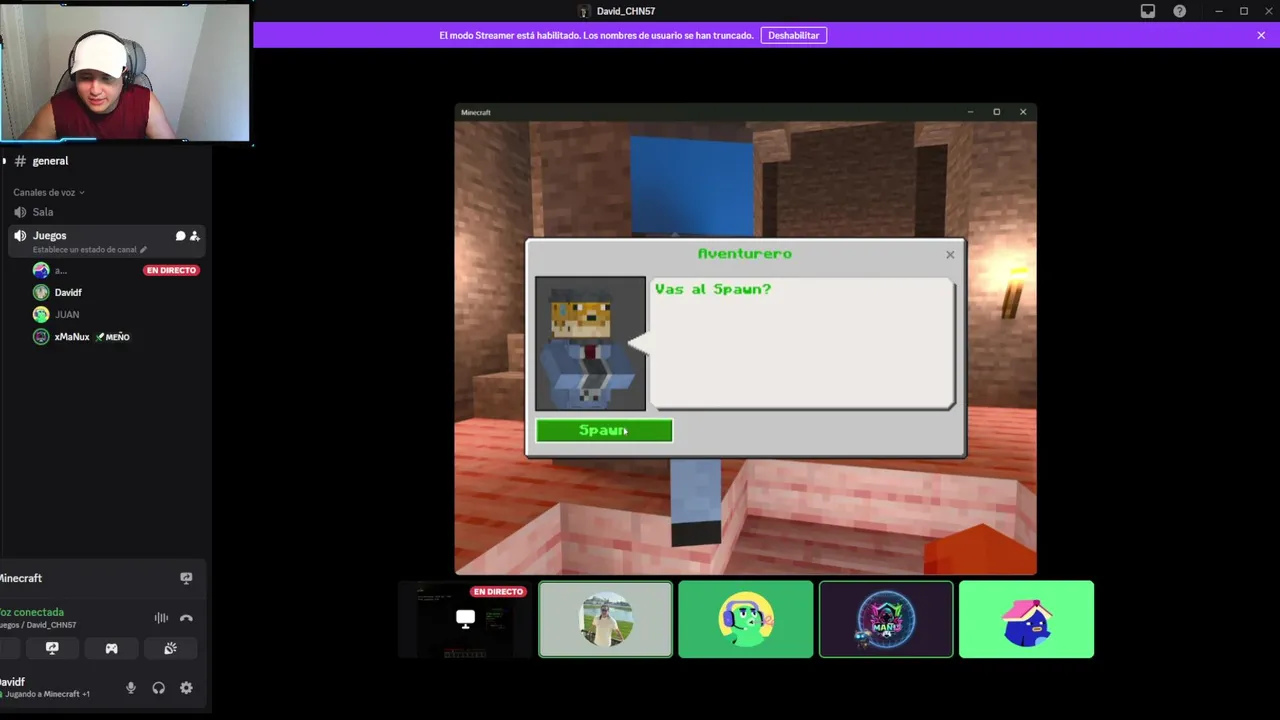Screen dimensions: 1280x720
Task: Click the share-screen button below Voz conectada
Action: (x=52, y=648)
